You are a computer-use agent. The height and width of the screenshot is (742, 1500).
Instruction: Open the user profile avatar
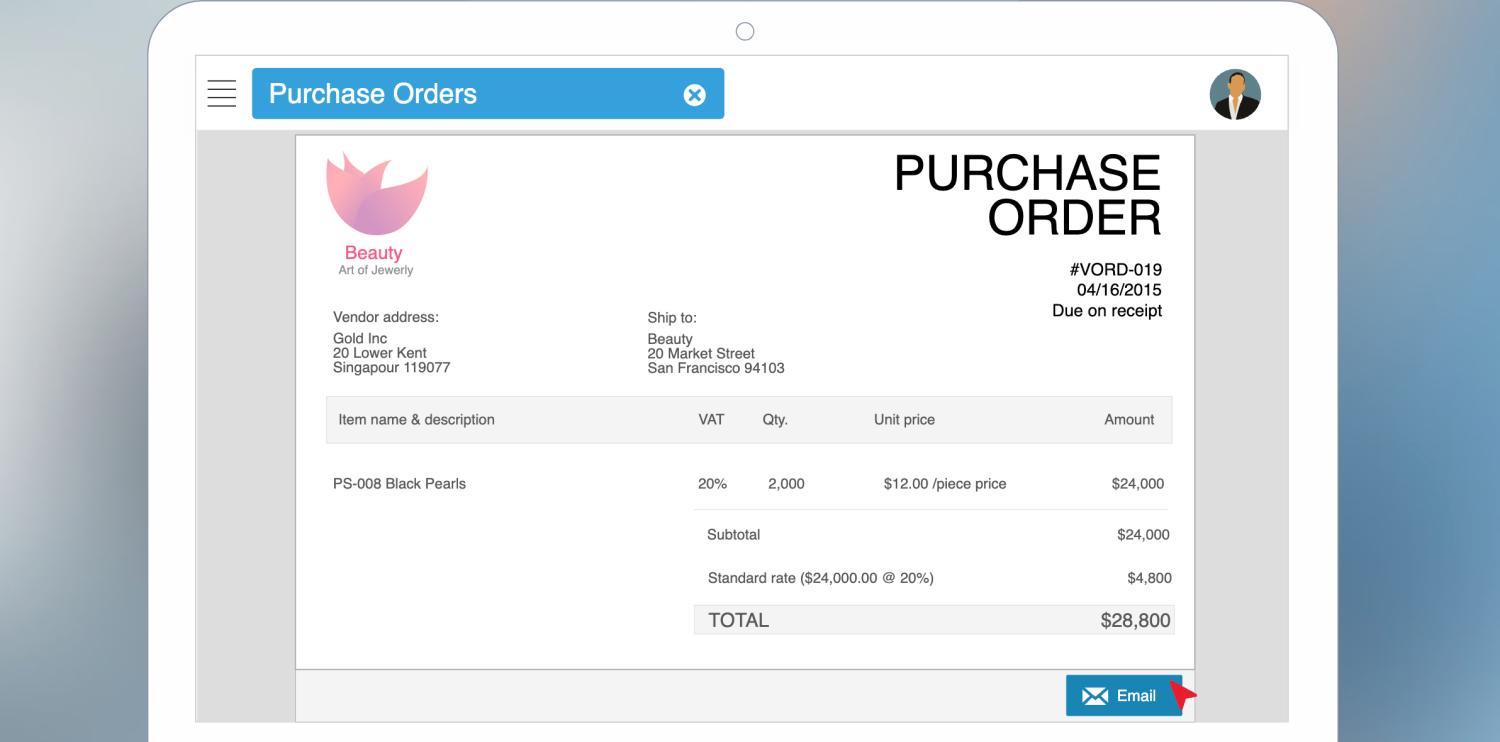[x=1235, y=94]
